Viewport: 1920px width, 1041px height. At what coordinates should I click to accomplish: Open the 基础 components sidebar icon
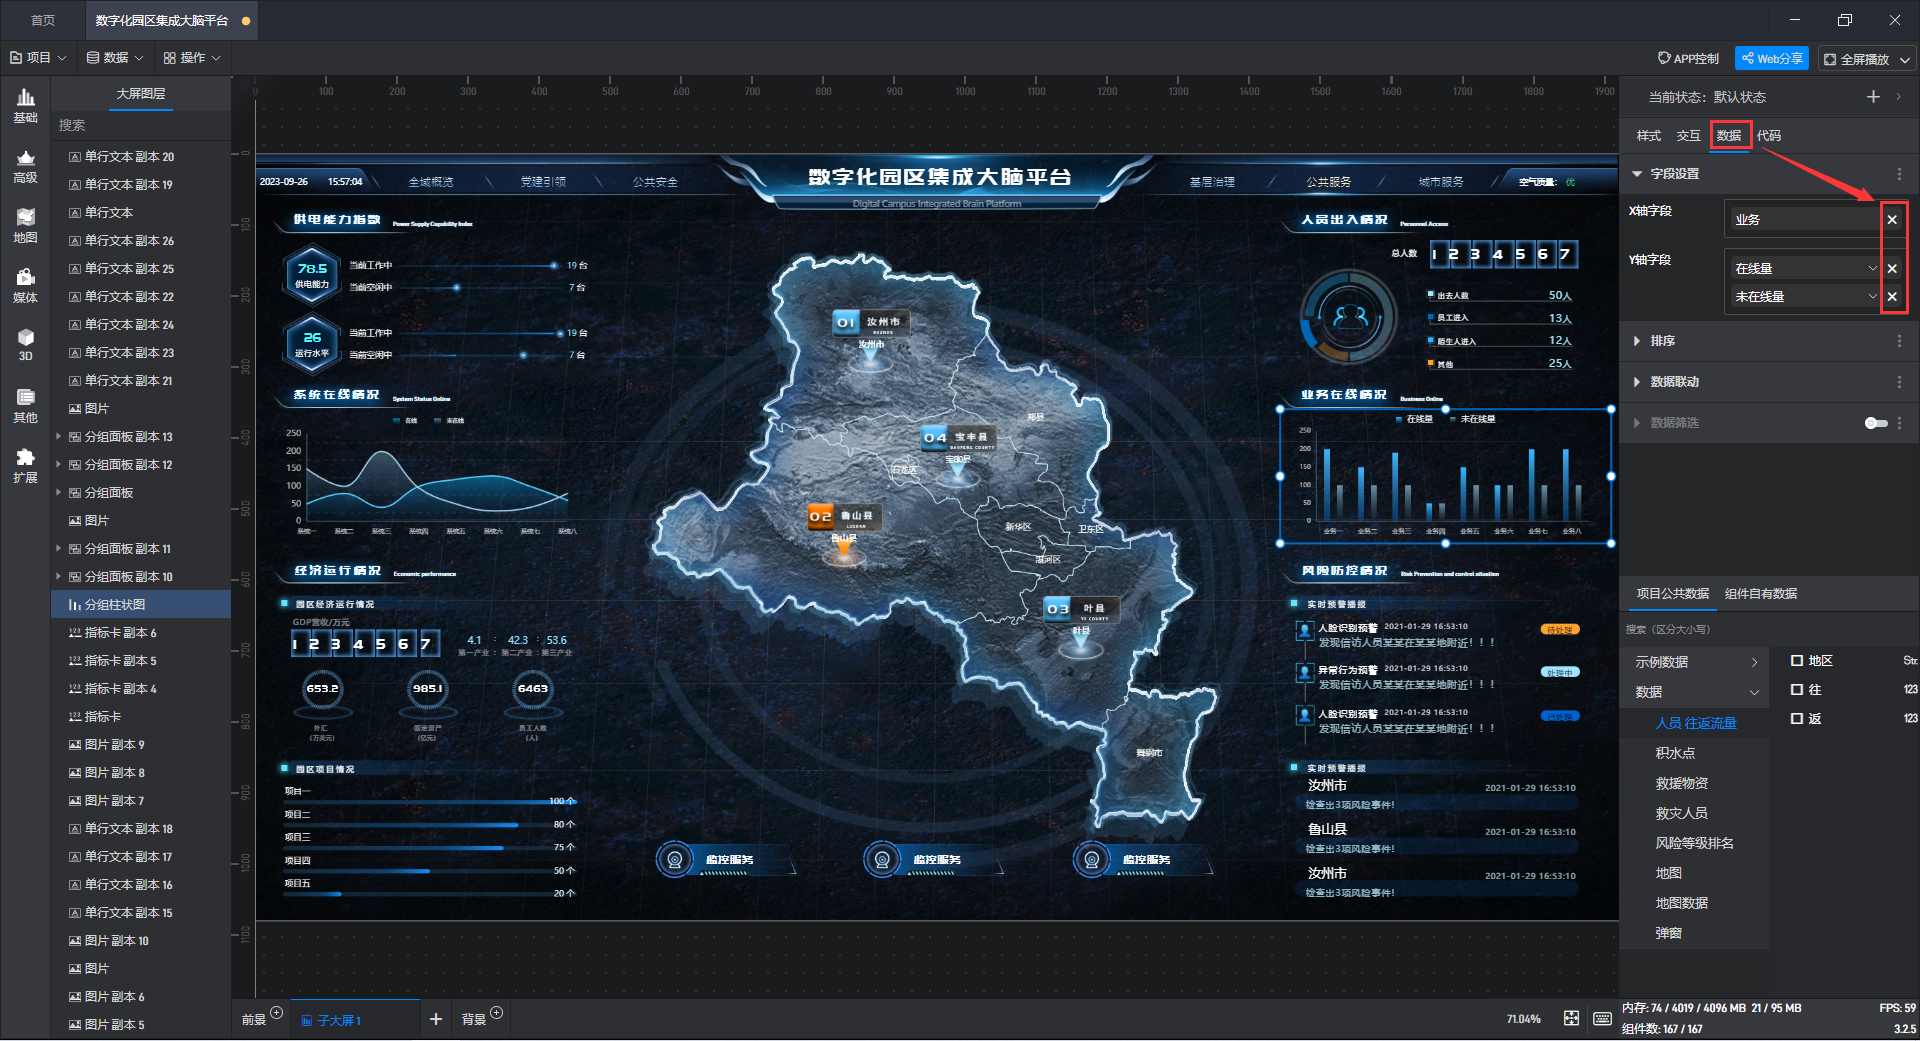coord(25,106)
